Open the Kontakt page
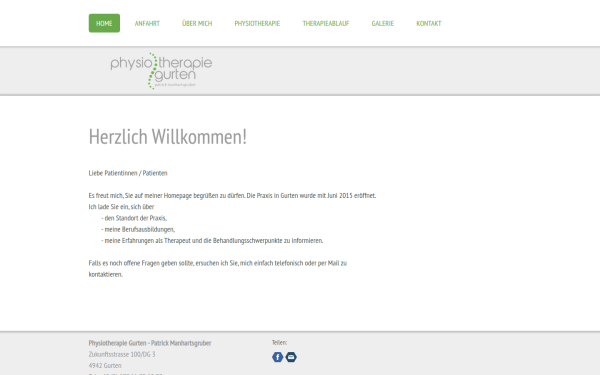 pyautogui.click(x=429, y=23)
